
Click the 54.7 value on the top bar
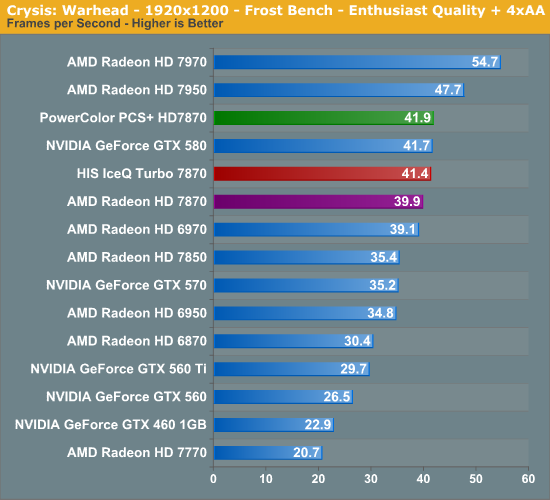[485, 62]
